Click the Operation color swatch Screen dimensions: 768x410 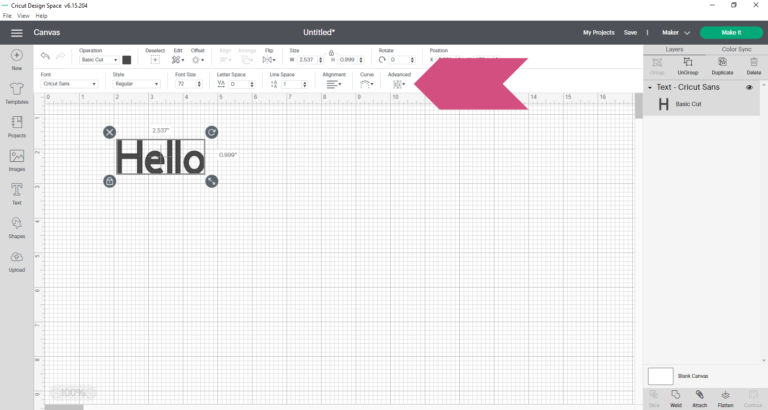point(127,60)
